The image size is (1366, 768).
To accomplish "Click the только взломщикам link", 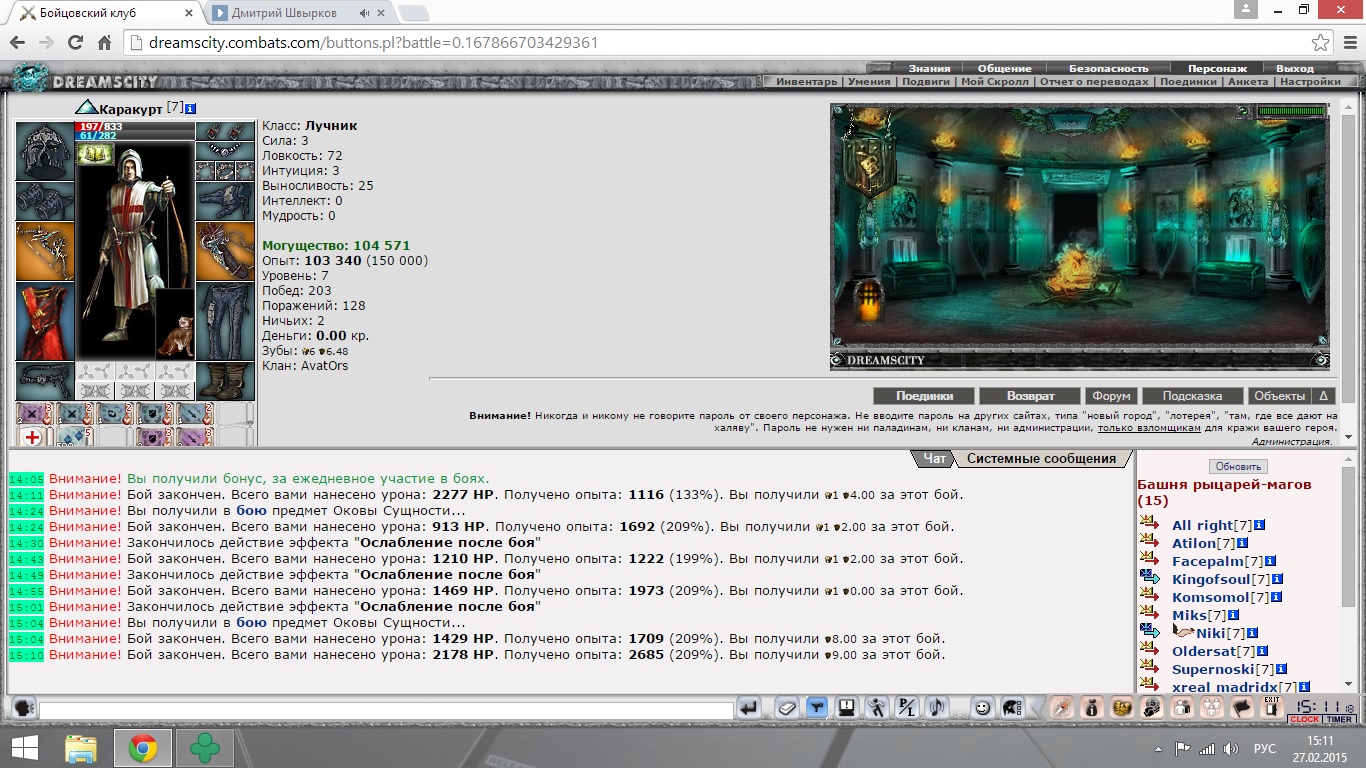I will 1150,427.
